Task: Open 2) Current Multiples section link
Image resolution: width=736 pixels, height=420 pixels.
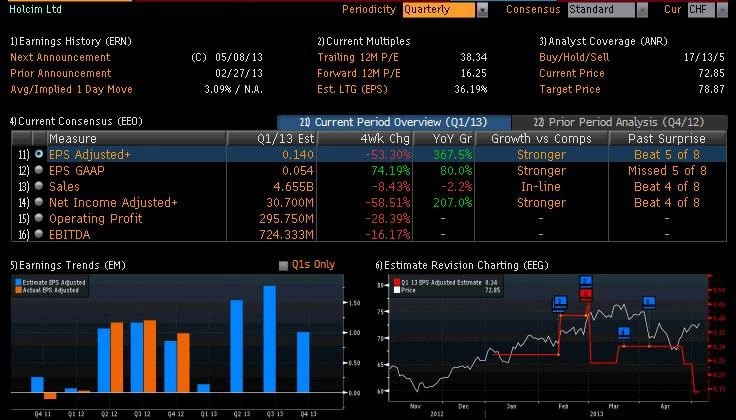Action: 364,41
